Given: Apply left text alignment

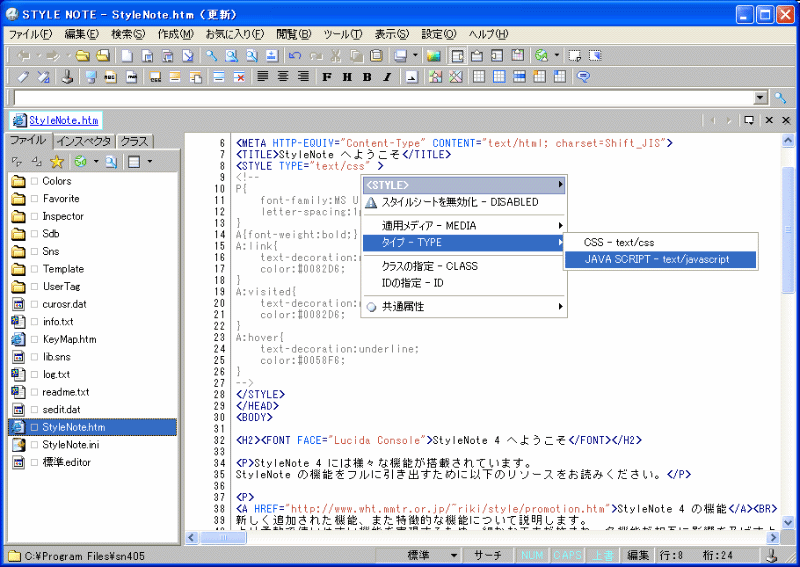Looking at the screenshot, I should click(263, 77).
